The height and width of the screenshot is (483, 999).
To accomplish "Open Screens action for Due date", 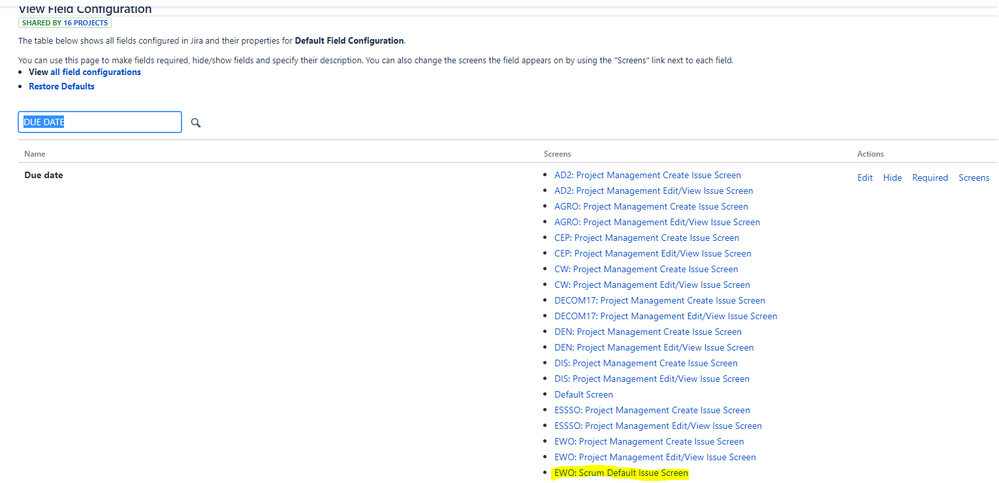I will tap(974, 178).
